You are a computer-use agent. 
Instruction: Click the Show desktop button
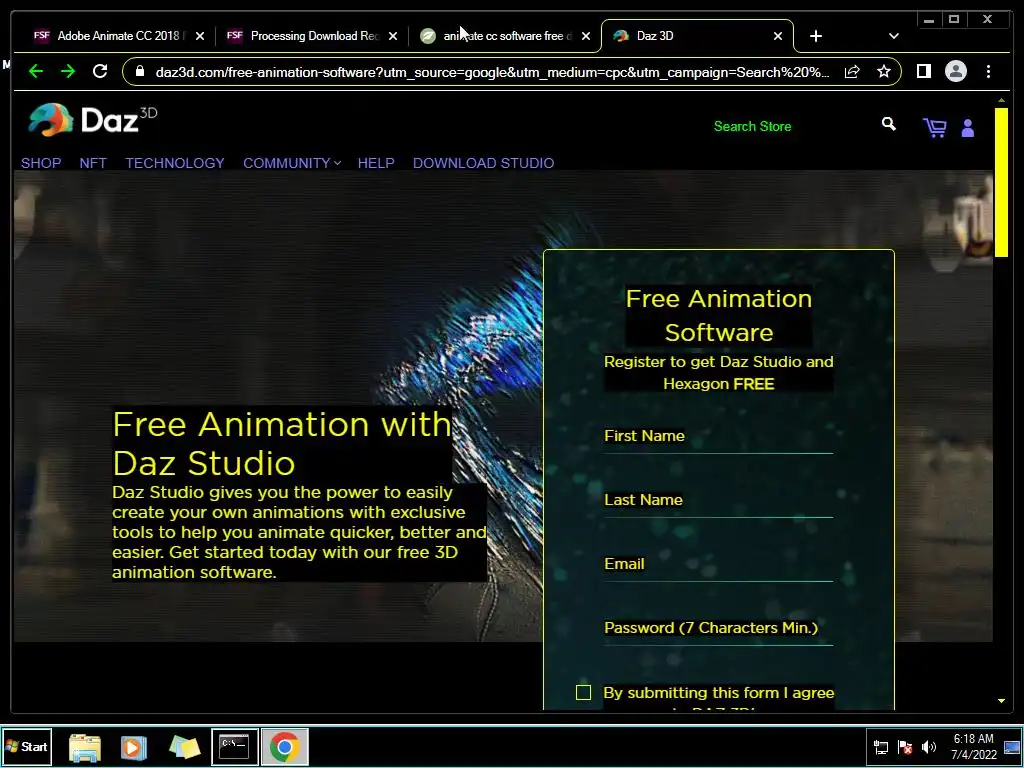point(1013,747)
